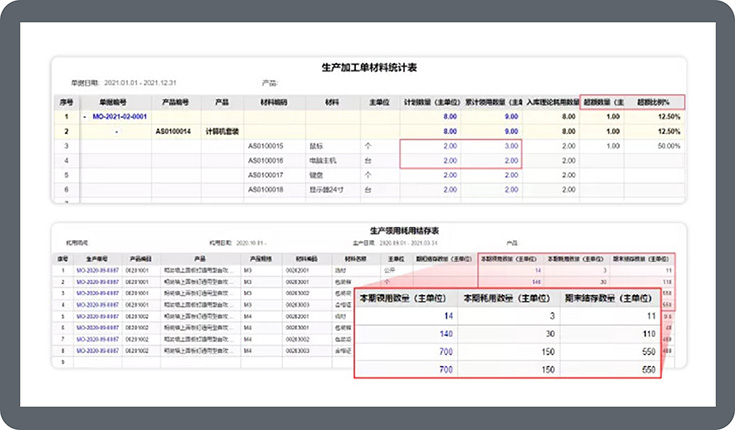Image resolution: width=735 pixels, height=430 pixels.
Task: Open 9.00 issued total in MO-2021-02-0001 row
Action: [511, 117]
